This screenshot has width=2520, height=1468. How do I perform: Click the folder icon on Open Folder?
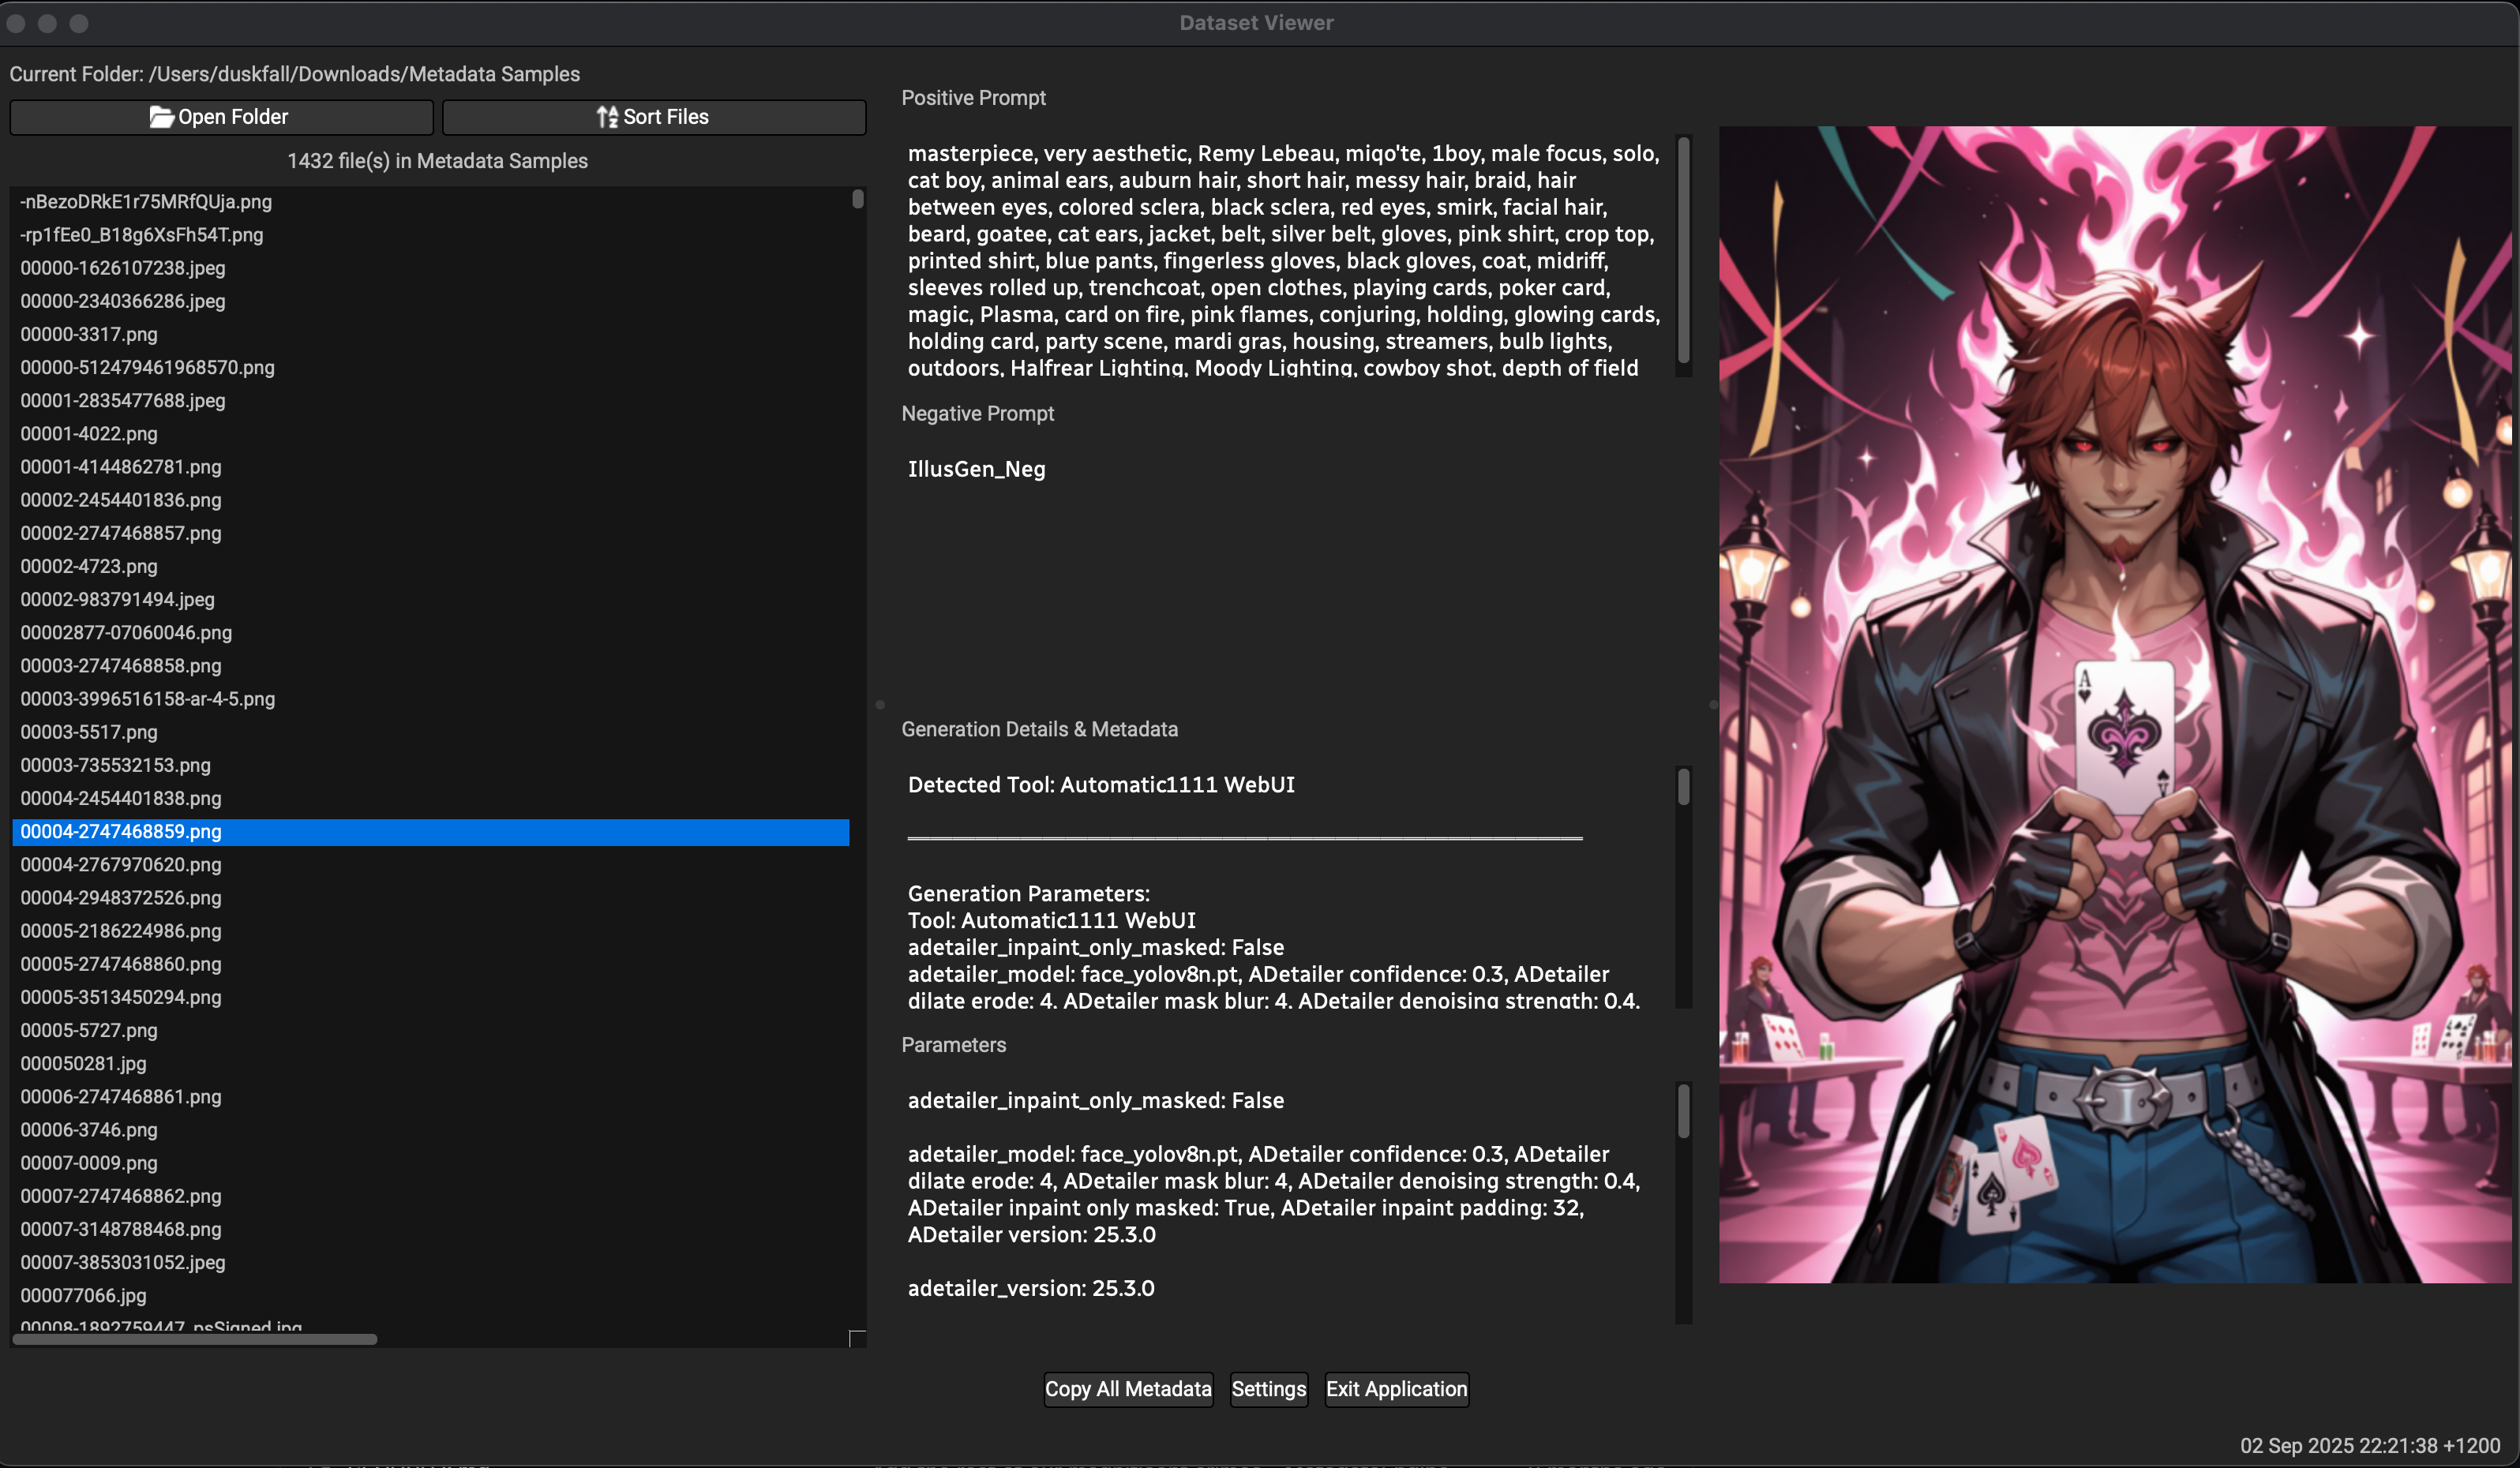pos(161,117)
